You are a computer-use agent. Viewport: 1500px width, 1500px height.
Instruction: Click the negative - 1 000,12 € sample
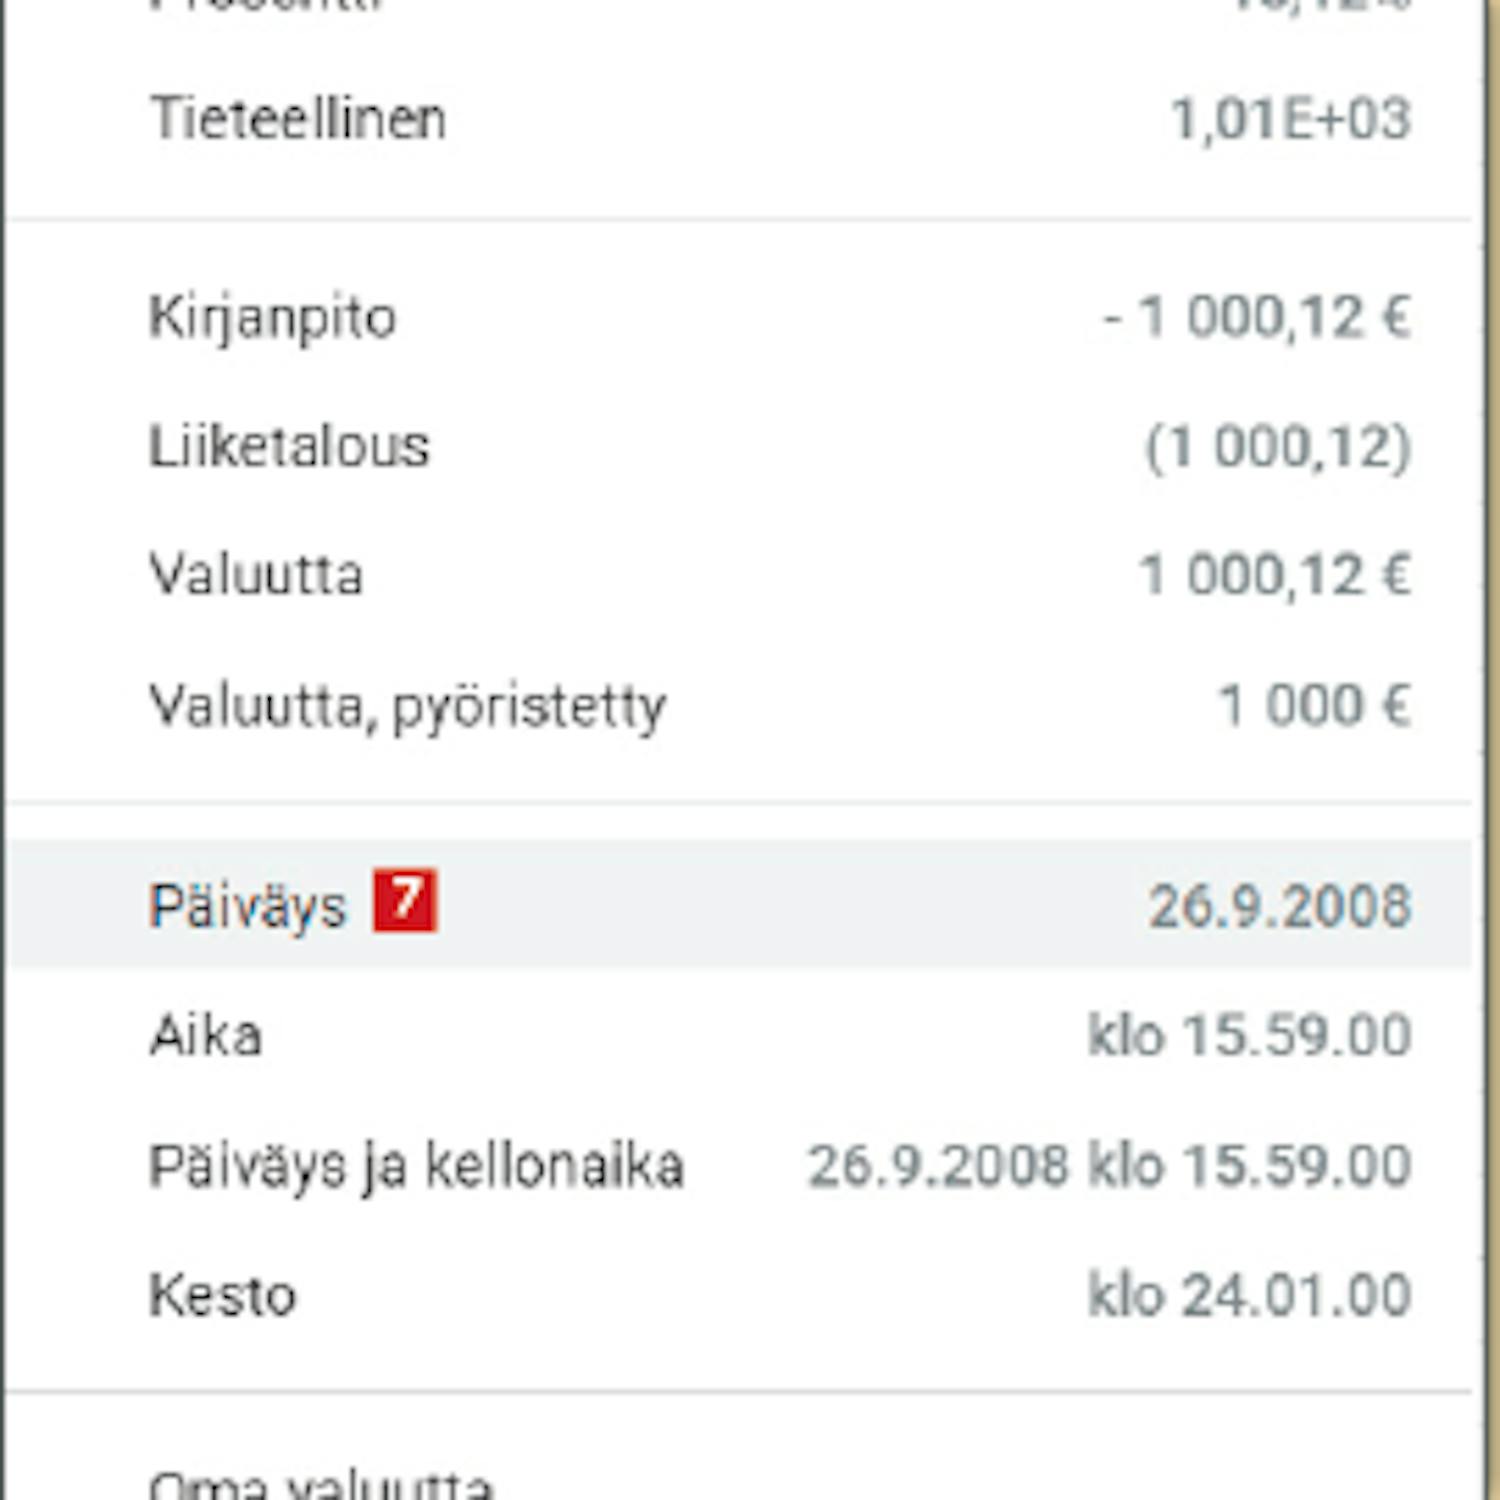[x=1257, y=318]
